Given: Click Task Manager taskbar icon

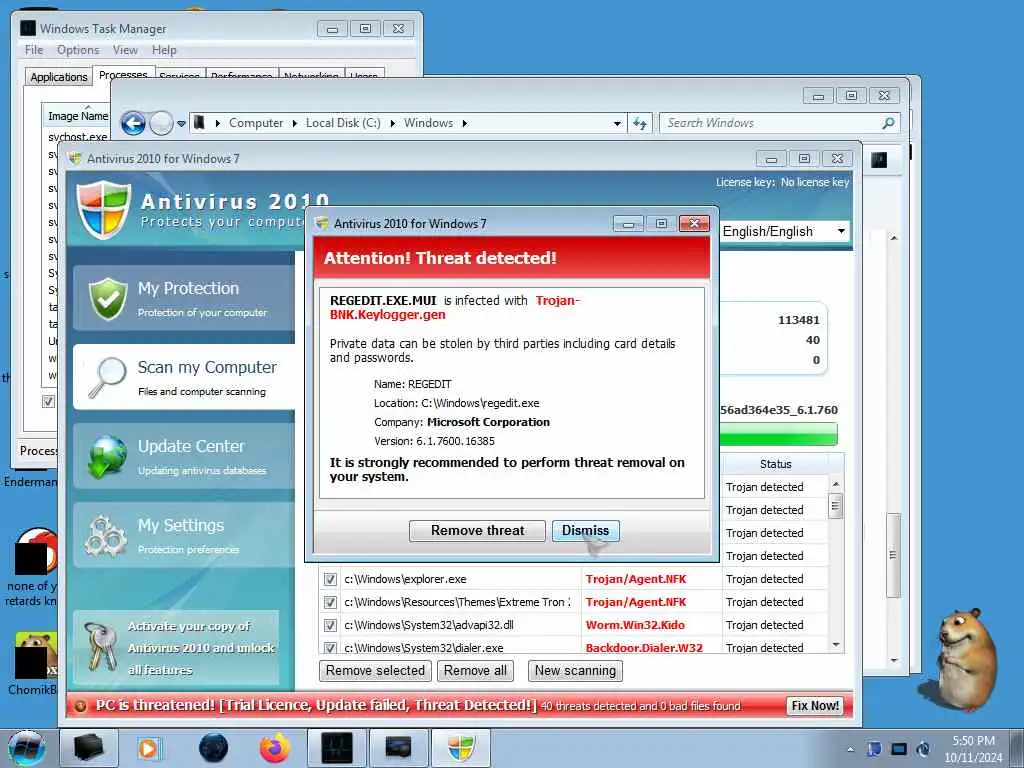Looking at the screenshot, I should [337, 748].
